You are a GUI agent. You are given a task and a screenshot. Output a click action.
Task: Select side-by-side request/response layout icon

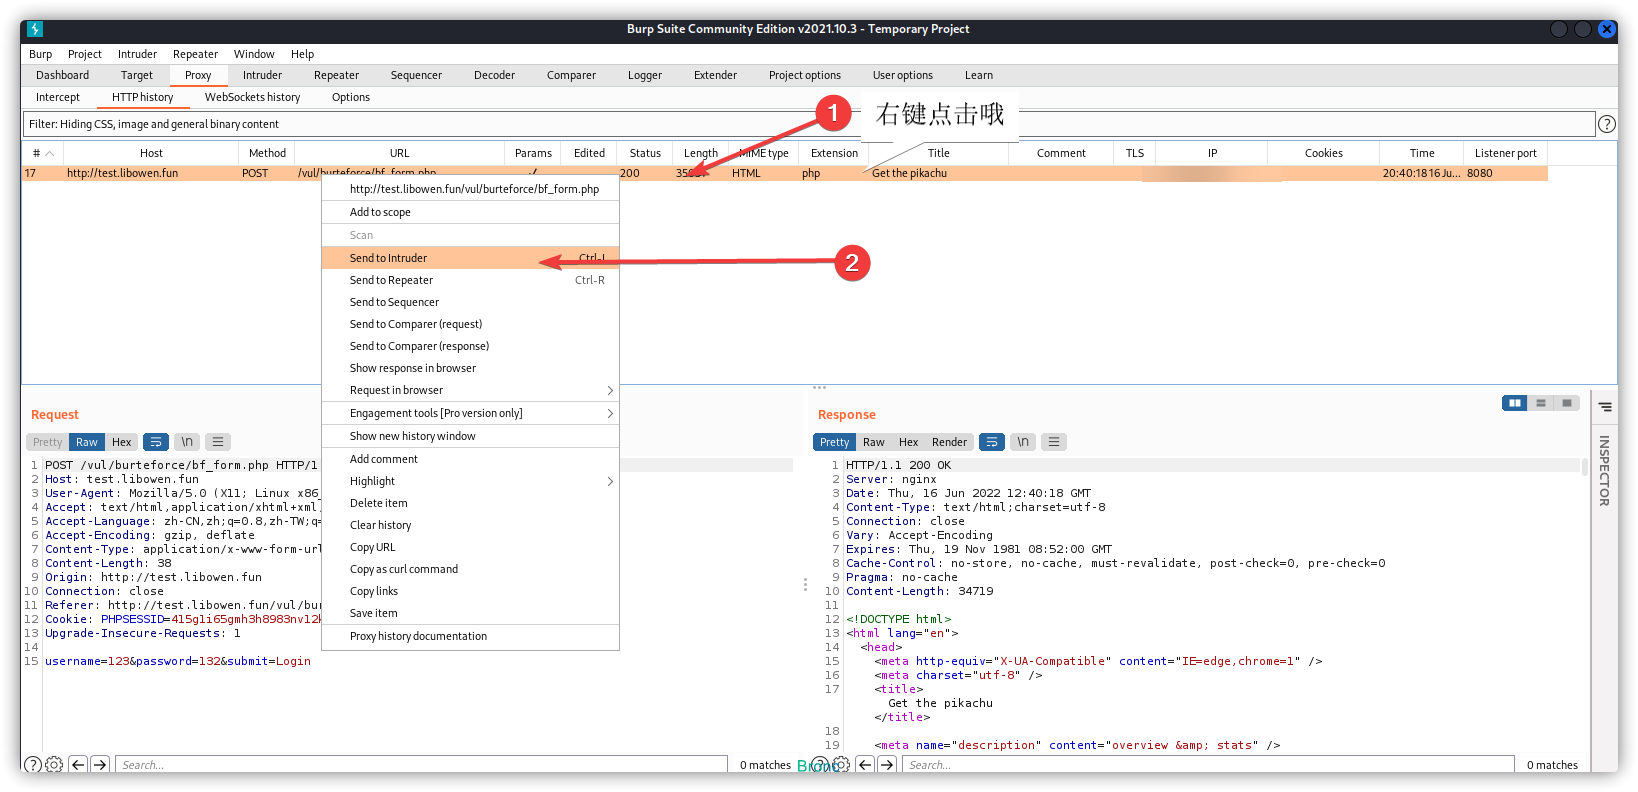pos(1515,403)
